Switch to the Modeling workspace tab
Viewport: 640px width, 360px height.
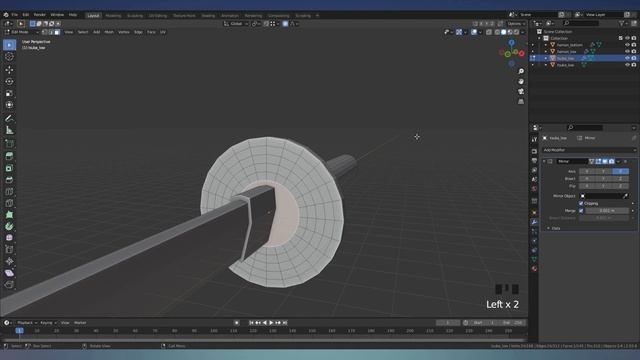(x=113, y=16)
